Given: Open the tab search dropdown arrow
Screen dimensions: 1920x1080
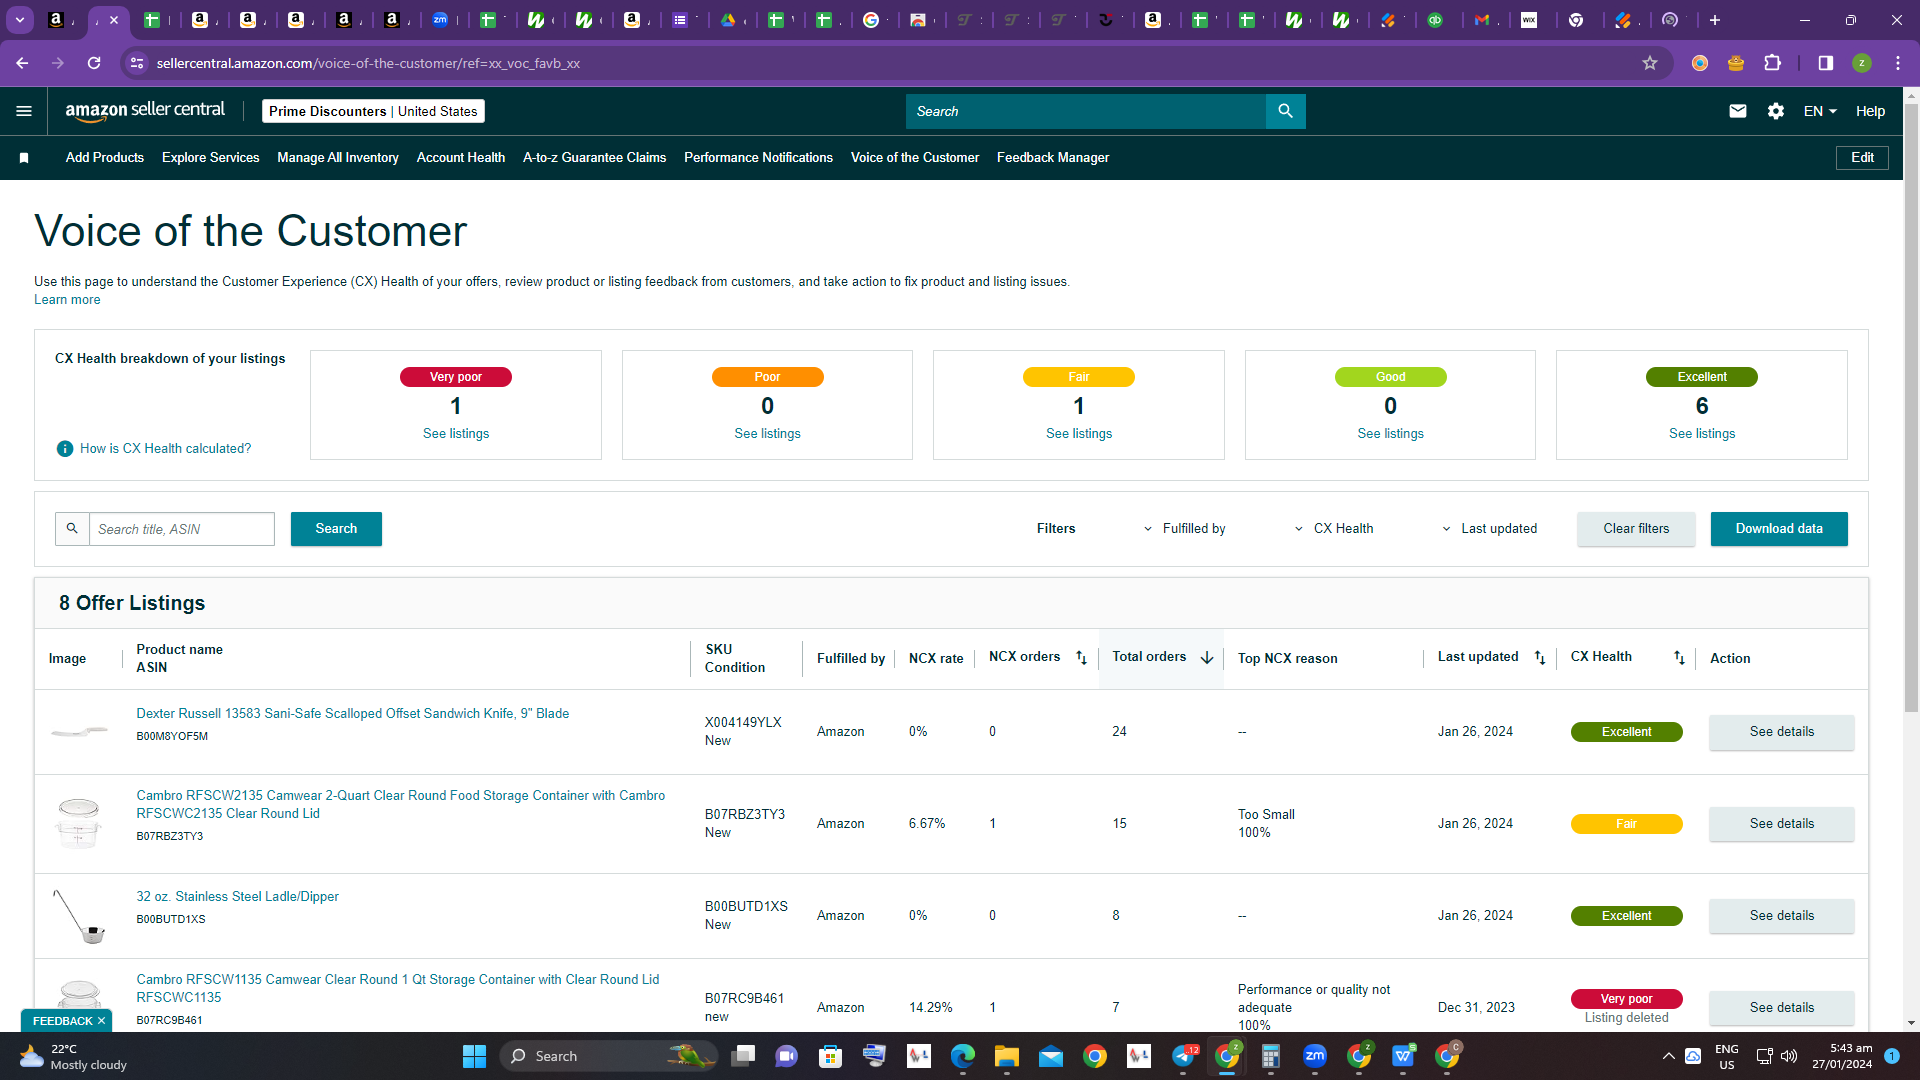Looking at the screenshot, I should 20,20.
